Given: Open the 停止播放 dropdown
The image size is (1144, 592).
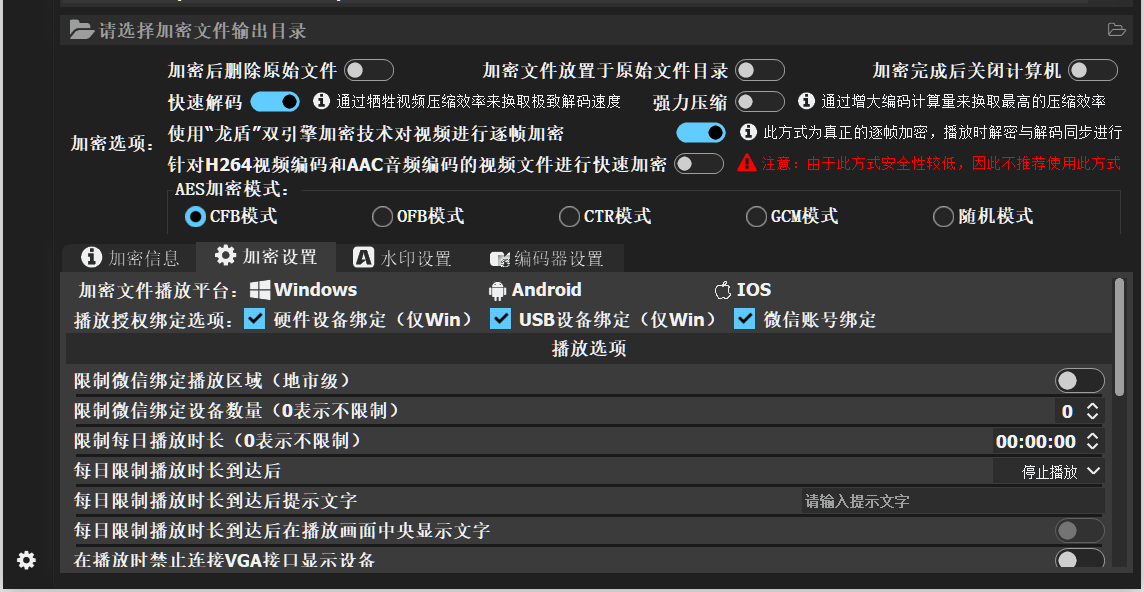Looking at the screenshot, I should pyautogui.click(x=1048, y=472).
